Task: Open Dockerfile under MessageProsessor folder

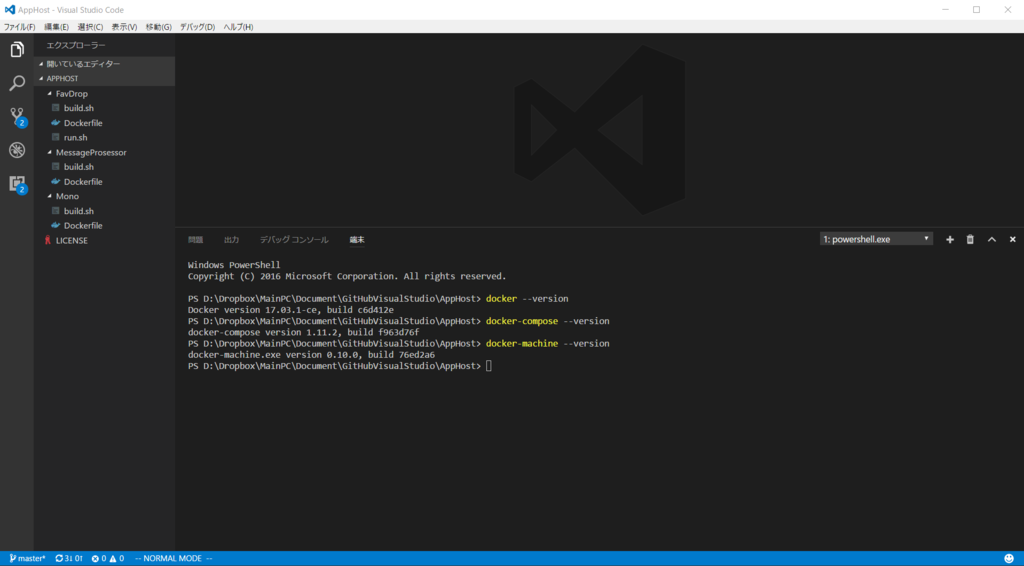Action: tap(83, 181)
